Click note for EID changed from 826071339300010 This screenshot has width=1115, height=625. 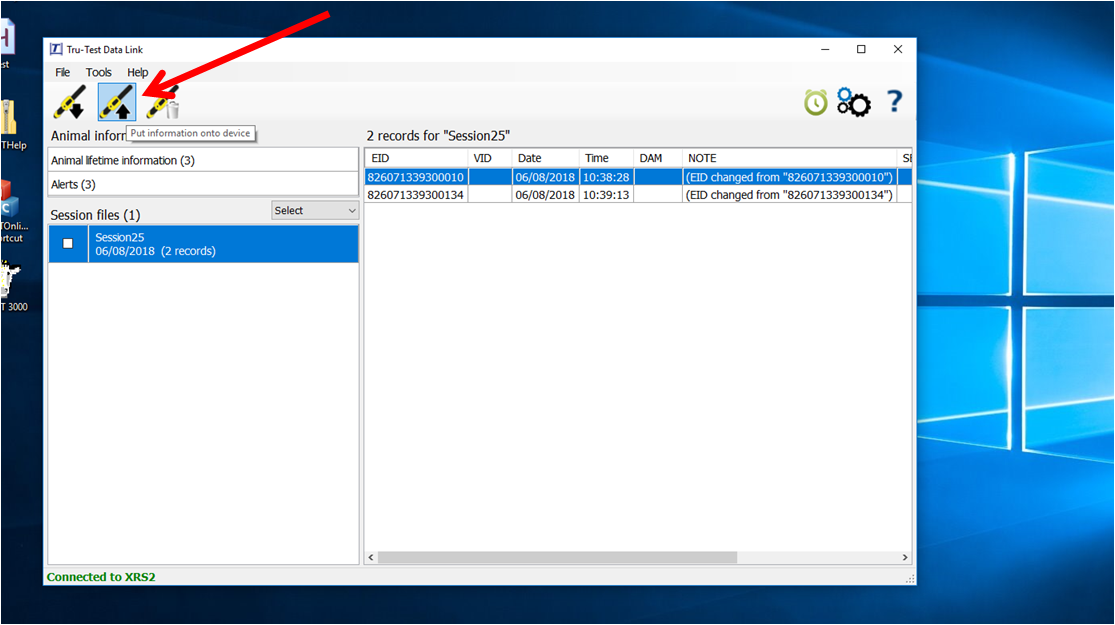pyautogui.click(x=789, y=177)
